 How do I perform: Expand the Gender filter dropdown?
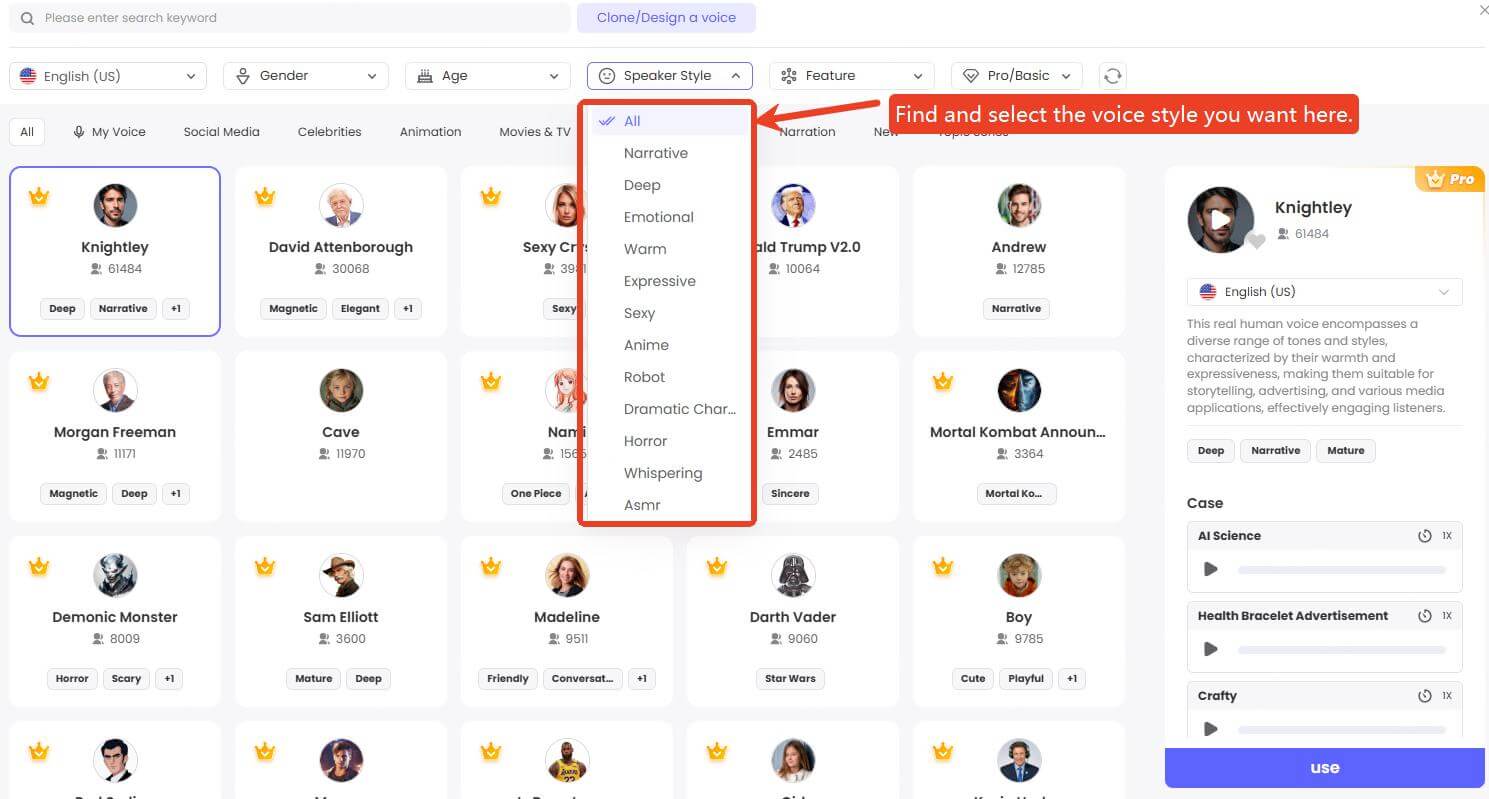tap(305, 76)
